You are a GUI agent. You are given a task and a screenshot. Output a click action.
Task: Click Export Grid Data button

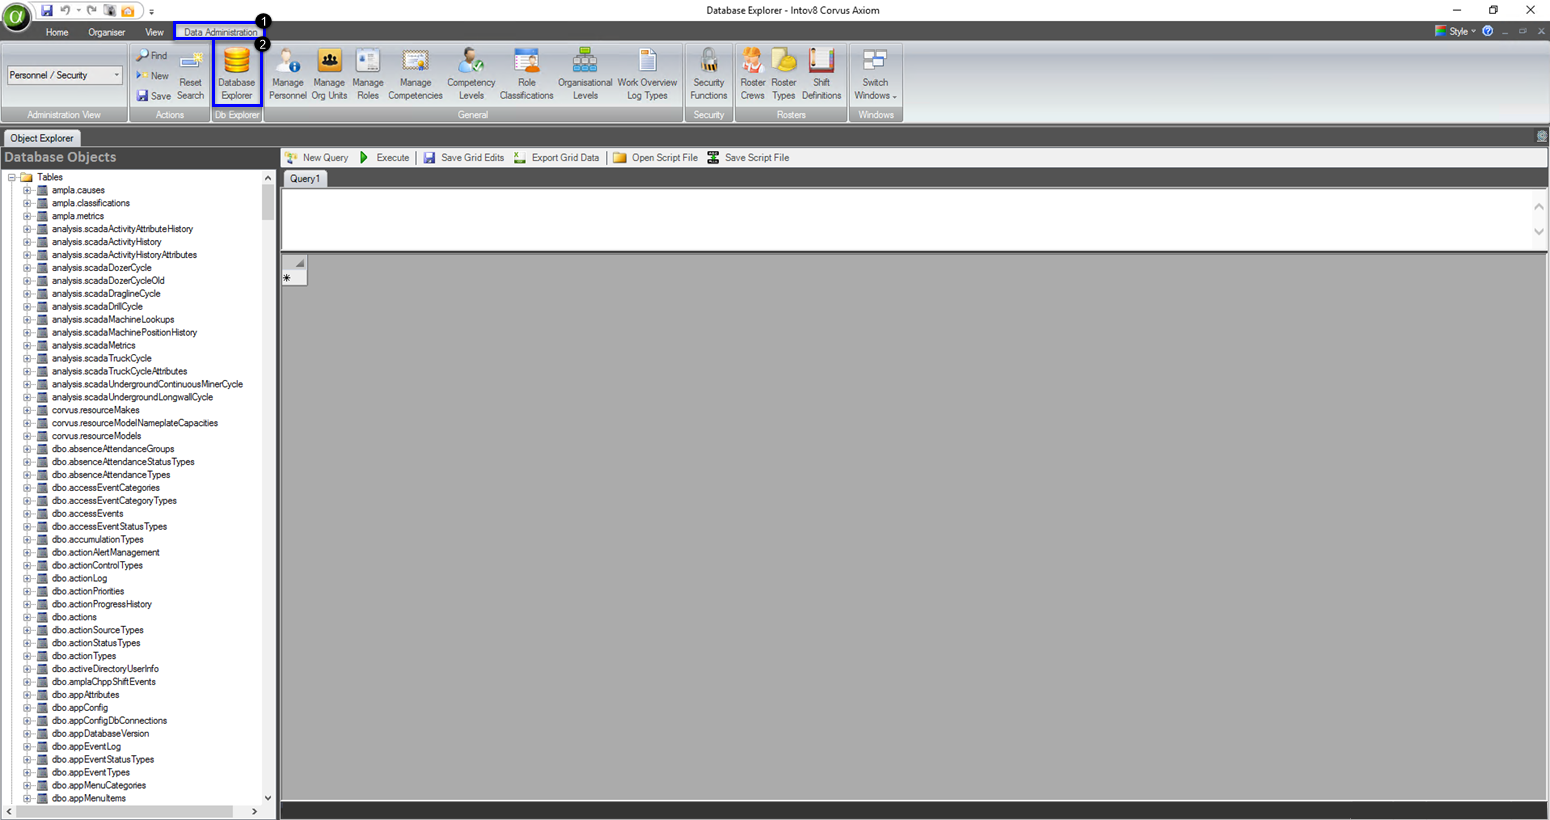point(556,158)
